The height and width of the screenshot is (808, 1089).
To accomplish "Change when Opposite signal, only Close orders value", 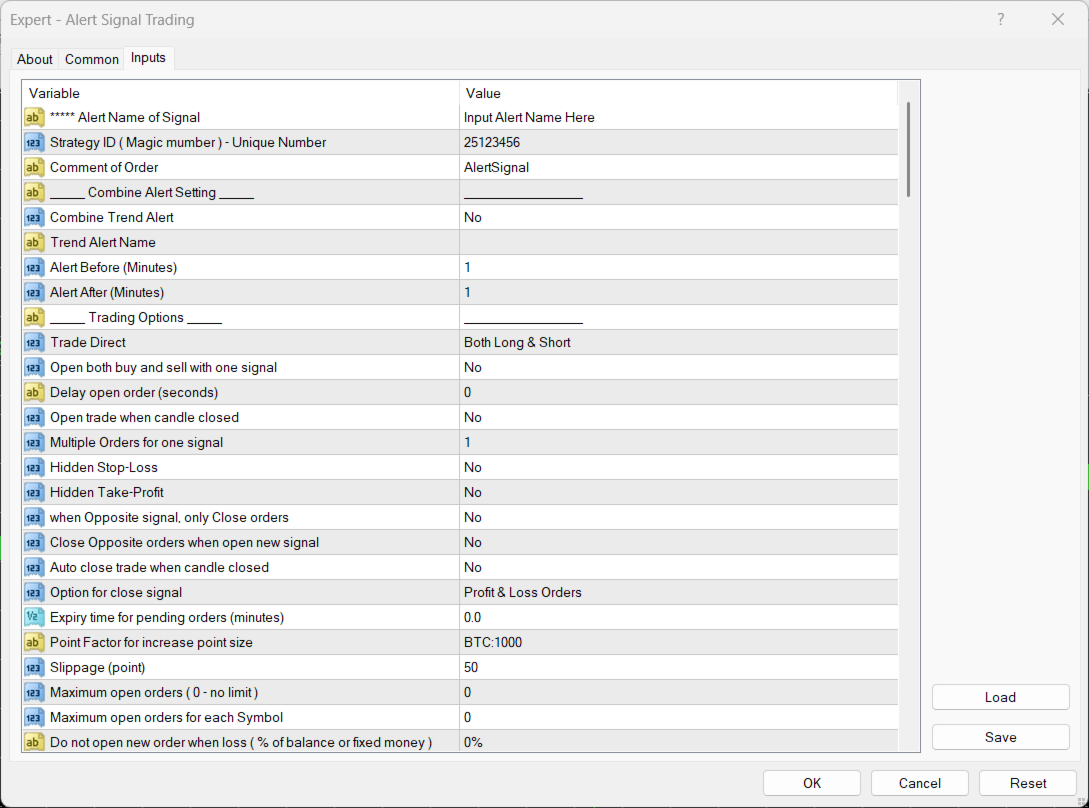I will click(x=679, y=518).
